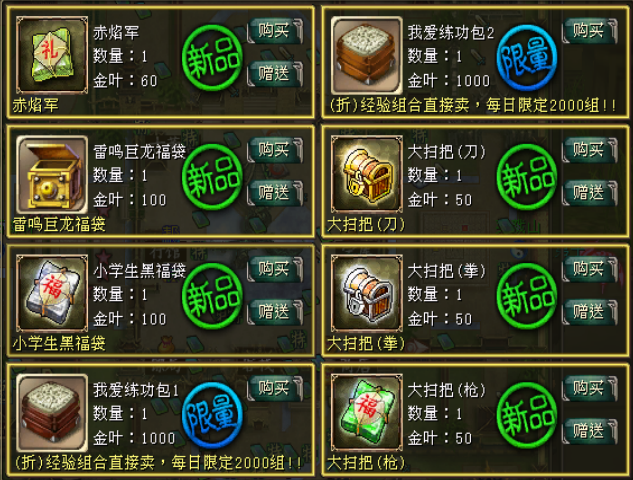Gift 大扫把(刀) using the 赠送 button
This screenshot has height=480, width=633.
[589, 193]
